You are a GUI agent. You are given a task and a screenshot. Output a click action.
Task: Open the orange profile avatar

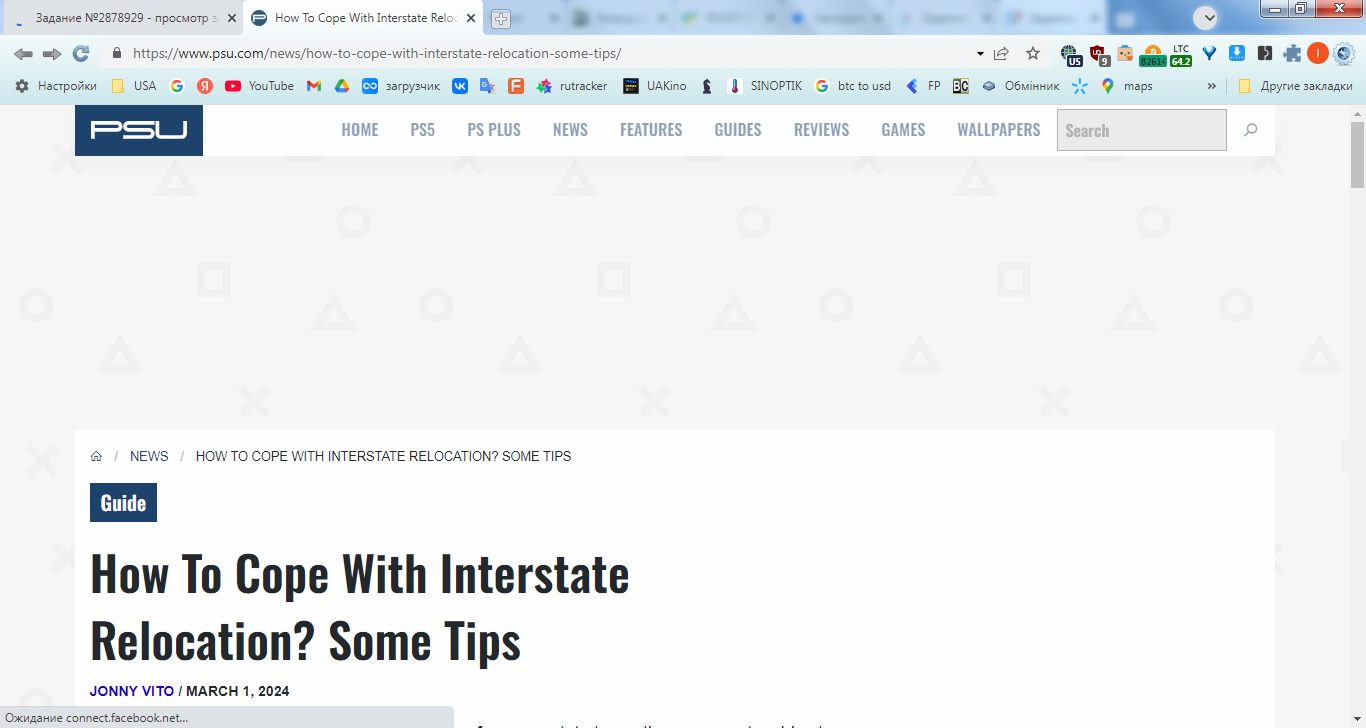(1317, 54)
